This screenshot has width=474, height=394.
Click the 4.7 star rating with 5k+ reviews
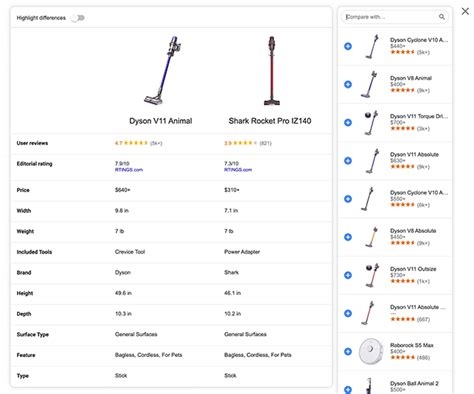[x=138, y=143]
